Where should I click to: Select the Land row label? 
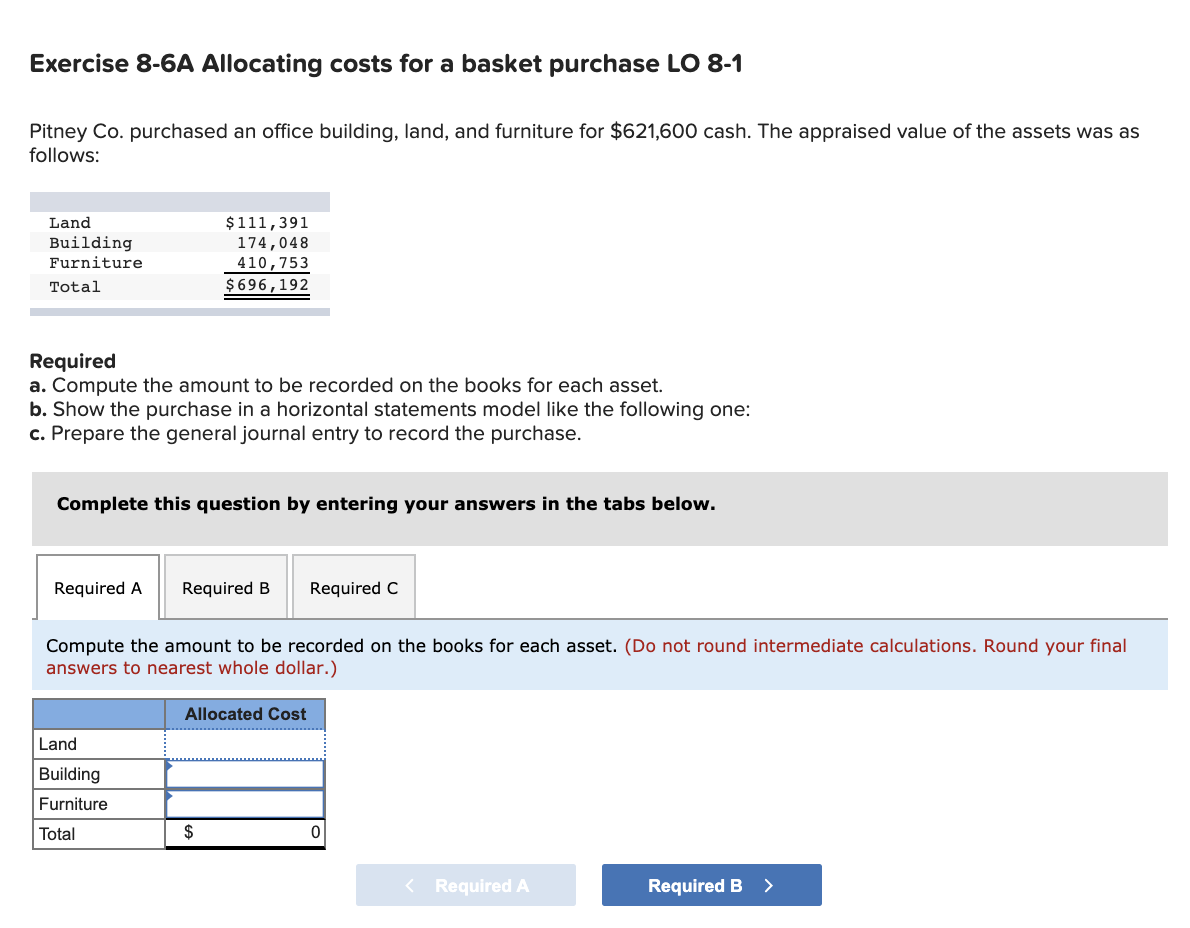pos(56,743)
